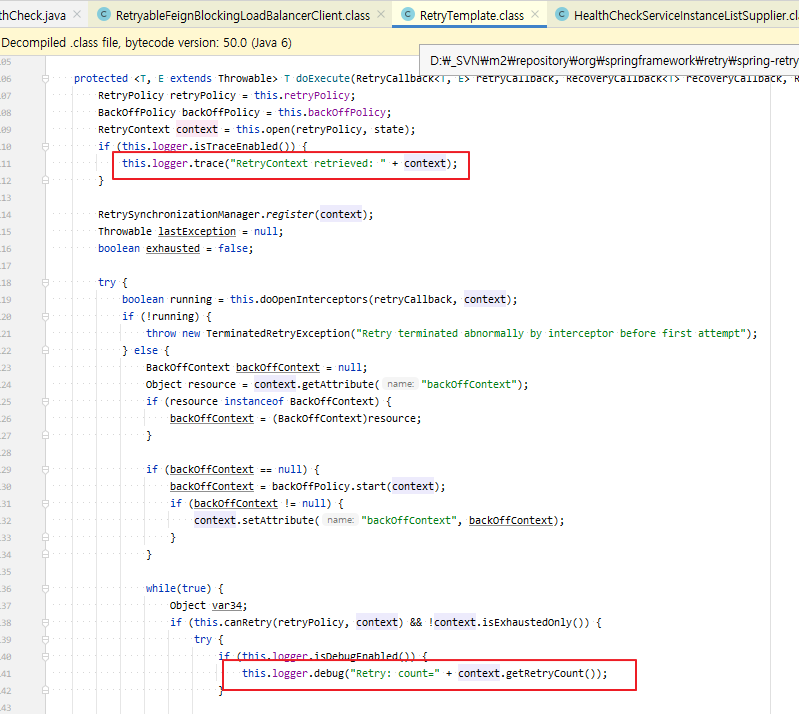Close the RetryTemplate.class tab
The width and height of the screenshot is (799, 714).
coord(535,14)
